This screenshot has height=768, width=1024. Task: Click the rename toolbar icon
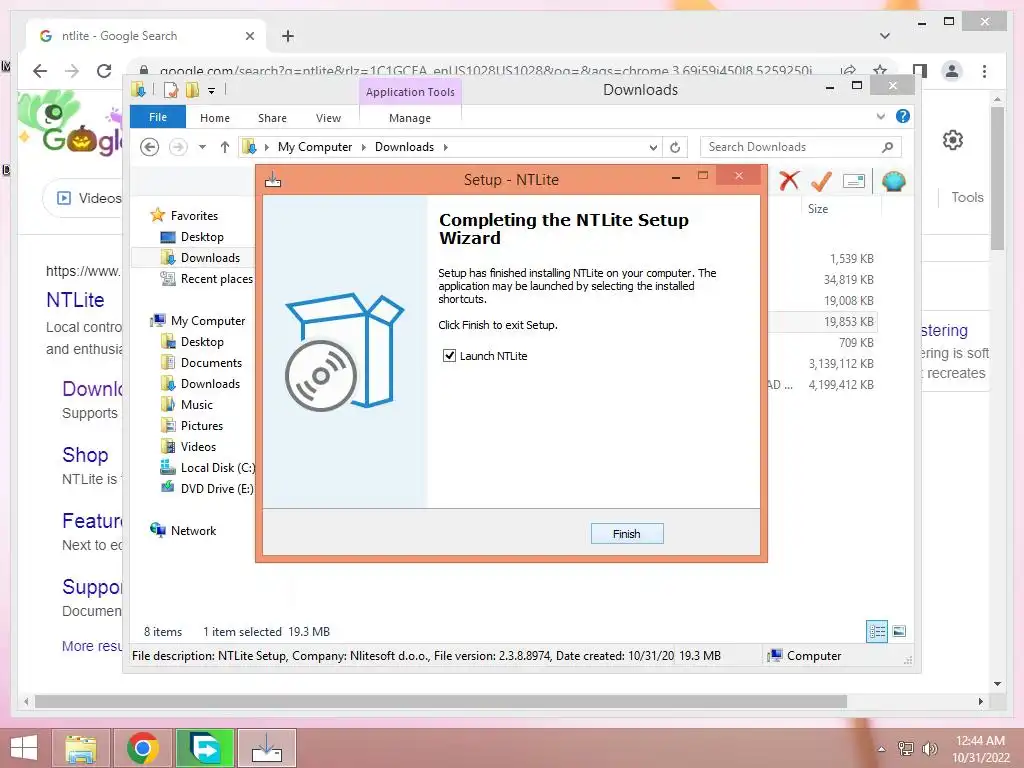tap(854, 181)
